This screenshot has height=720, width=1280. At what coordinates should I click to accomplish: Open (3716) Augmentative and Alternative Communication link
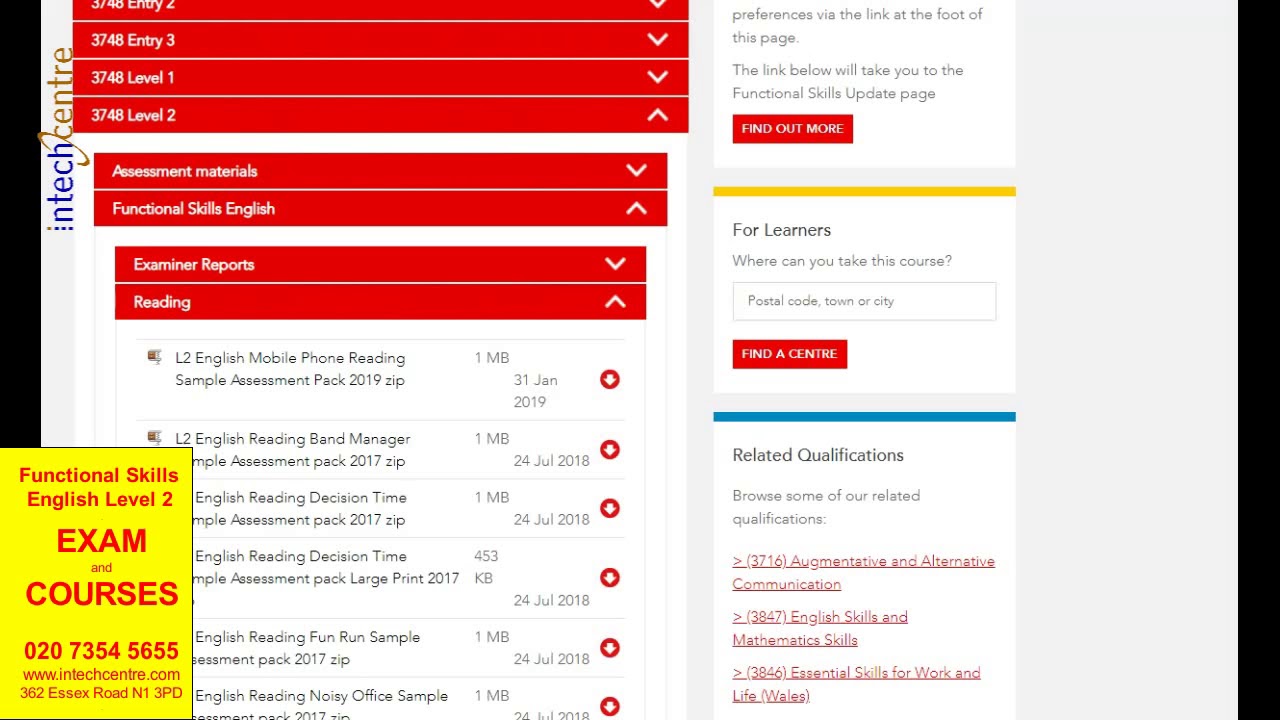pyautogui.click(x=863, y=573)
